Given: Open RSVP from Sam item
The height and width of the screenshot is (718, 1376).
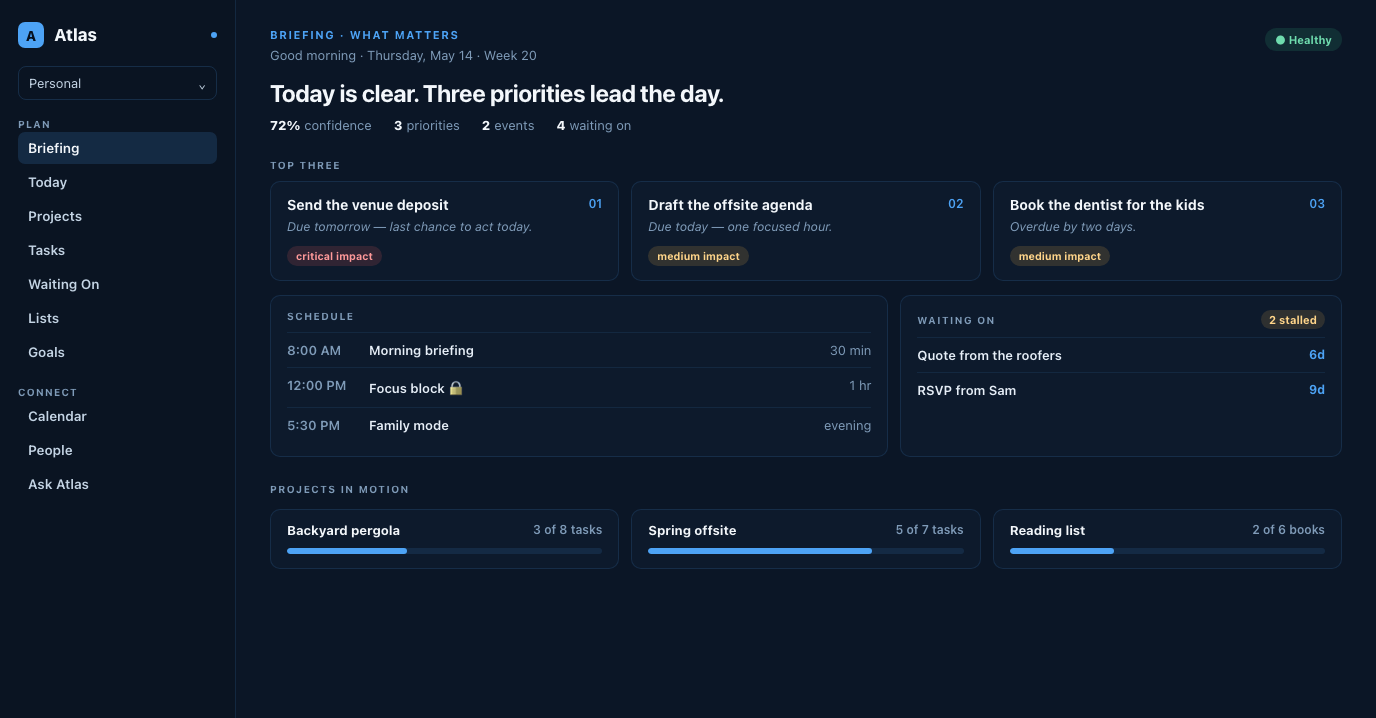Looking at the screenshot, I should [x=1121, y=390].
